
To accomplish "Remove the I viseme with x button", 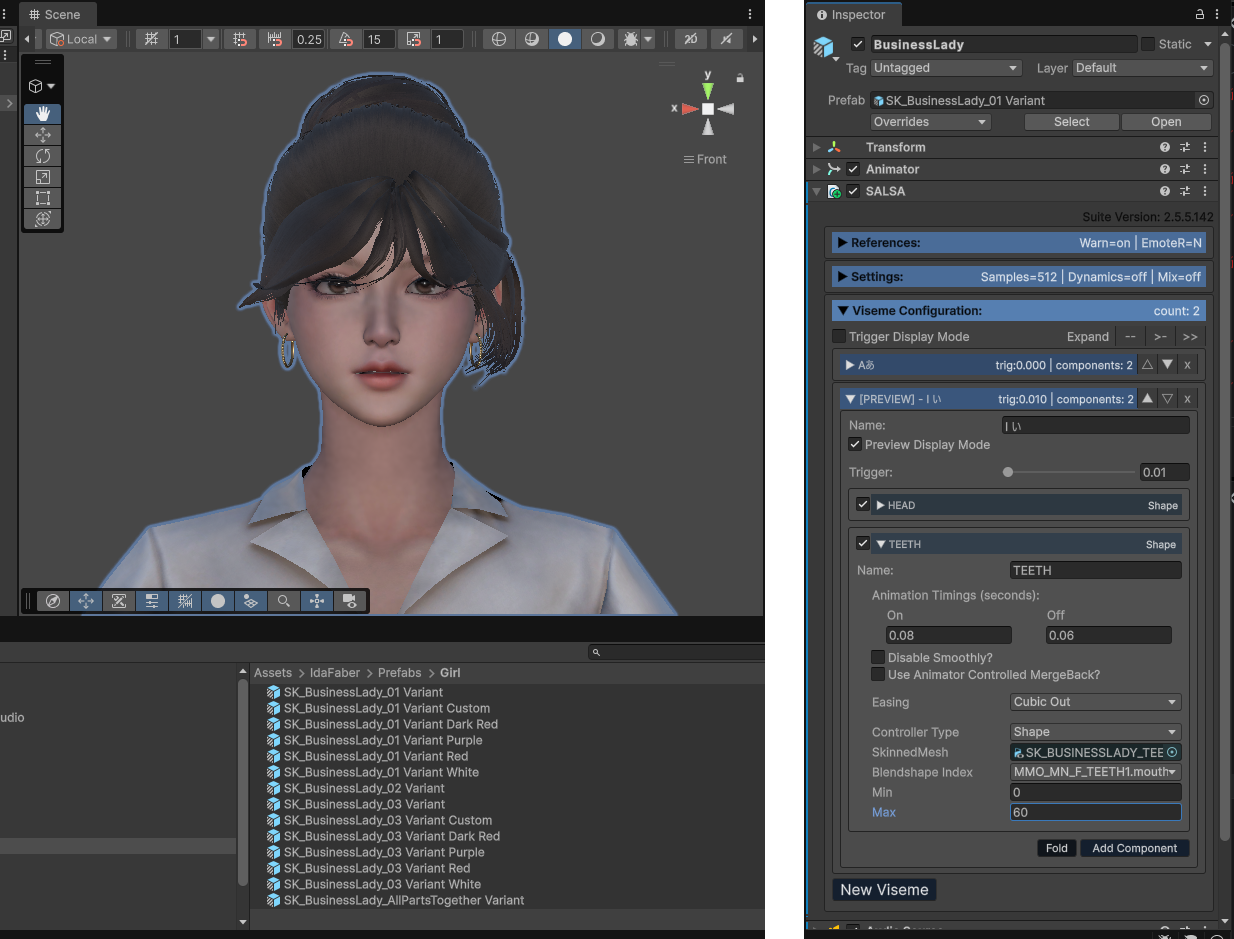I will 1187,399.
